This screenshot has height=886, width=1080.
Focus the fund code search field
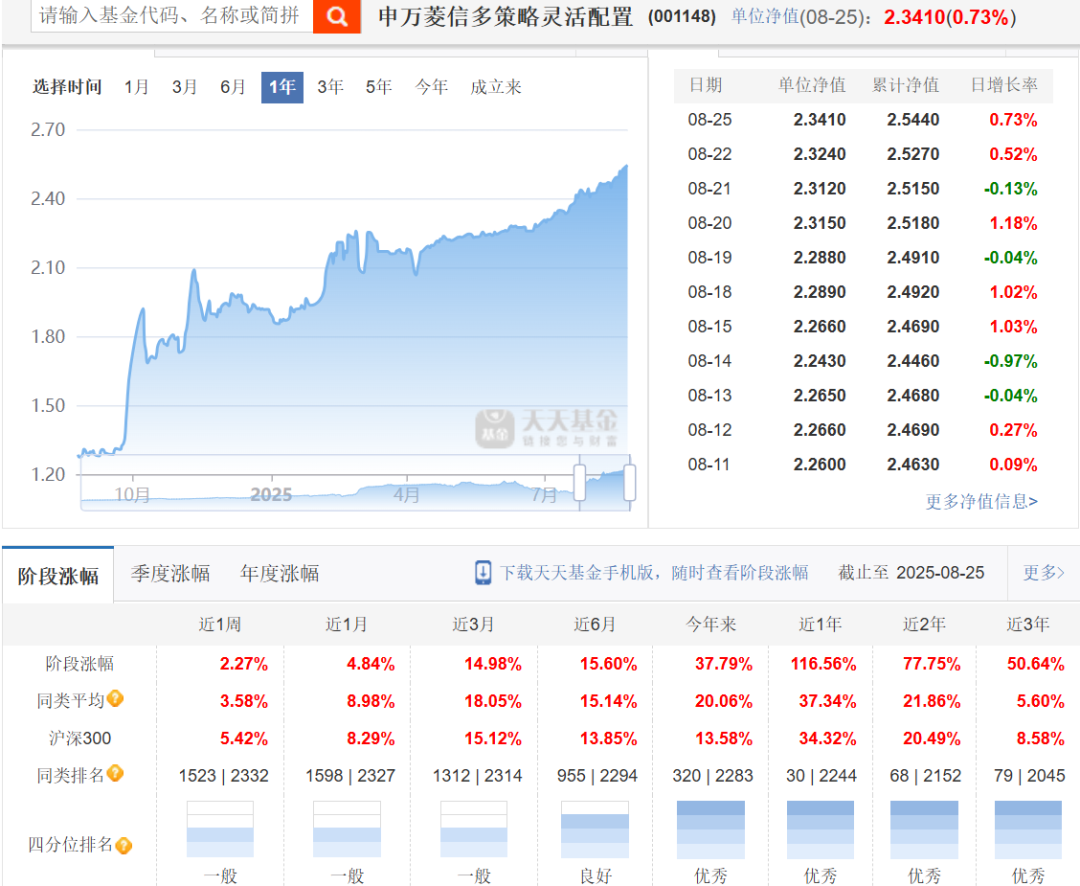172,15
